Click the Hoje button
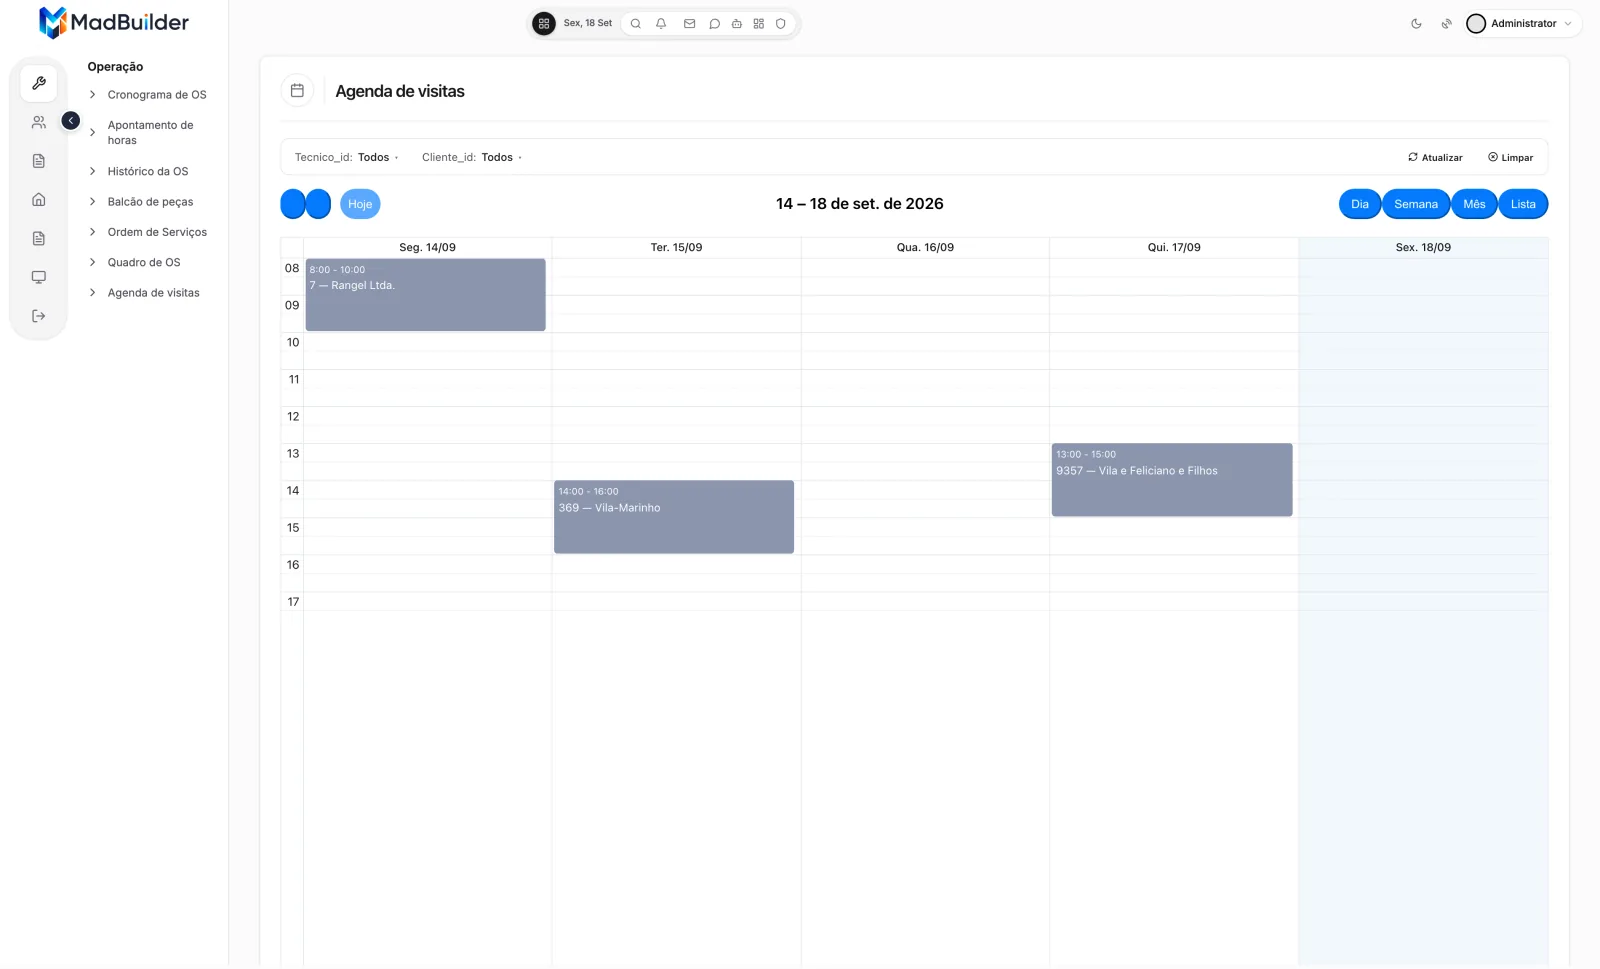 tap(360, 204)
